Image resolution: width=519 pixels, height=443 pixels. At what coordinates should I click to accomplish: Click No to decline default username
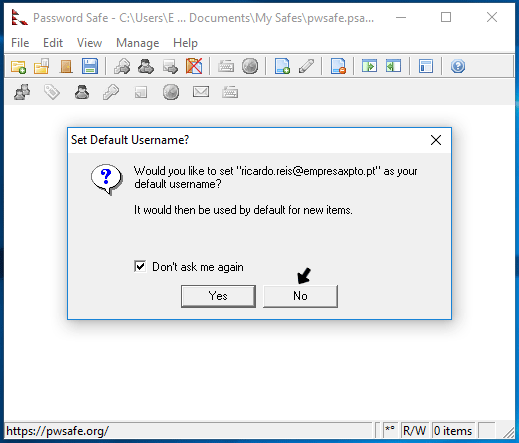click(x=300, y=296)
